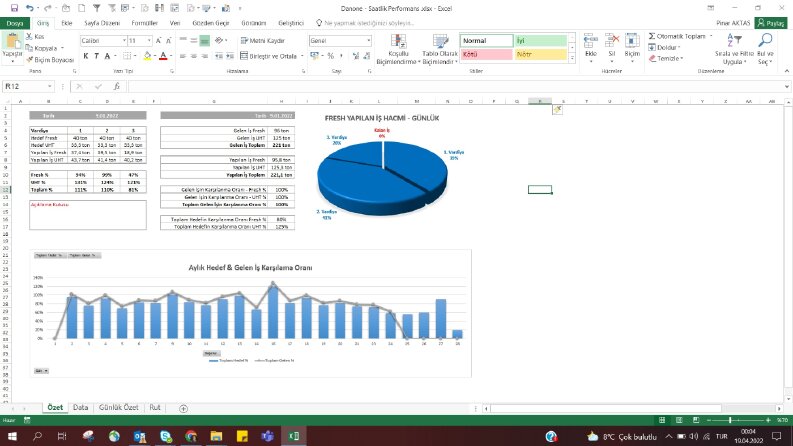Decrease font size with the smaller A

click(x=168, y=40)
